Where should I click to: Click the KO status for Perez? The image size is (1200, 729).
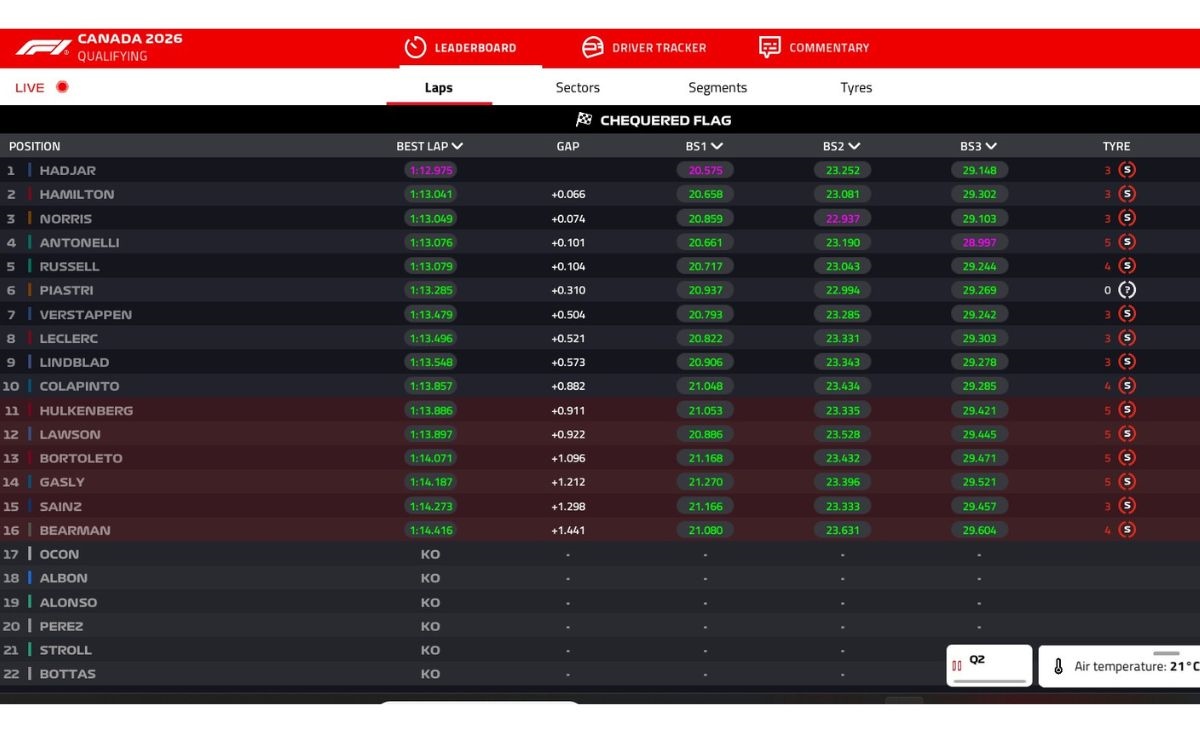point(431,626)
